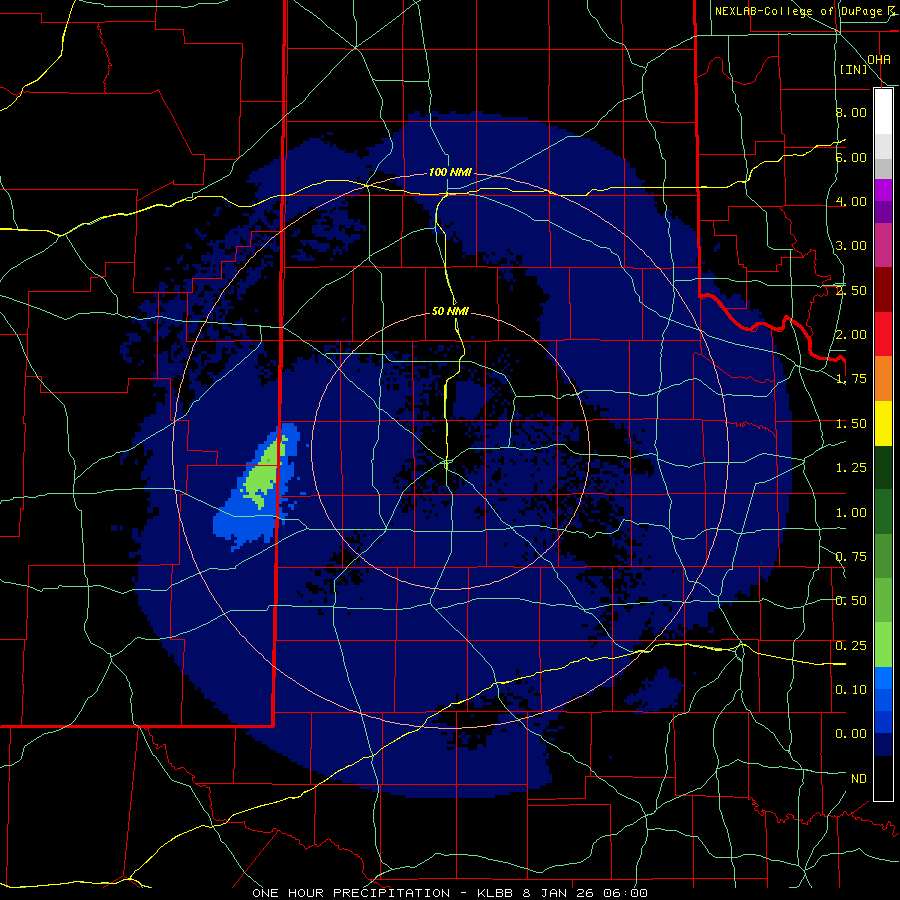Click the KLBB radar site identifier

coord(496,893)
